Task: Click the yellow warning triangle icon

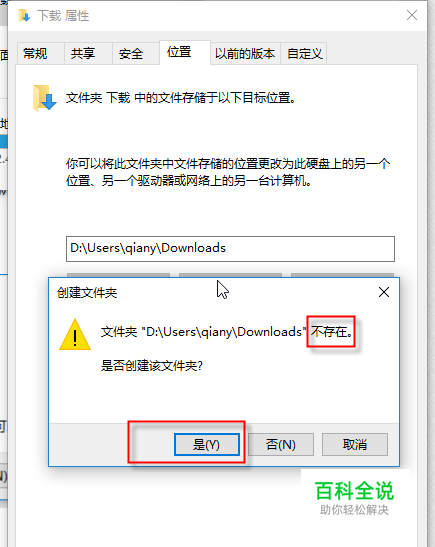Action: [75, 335]
